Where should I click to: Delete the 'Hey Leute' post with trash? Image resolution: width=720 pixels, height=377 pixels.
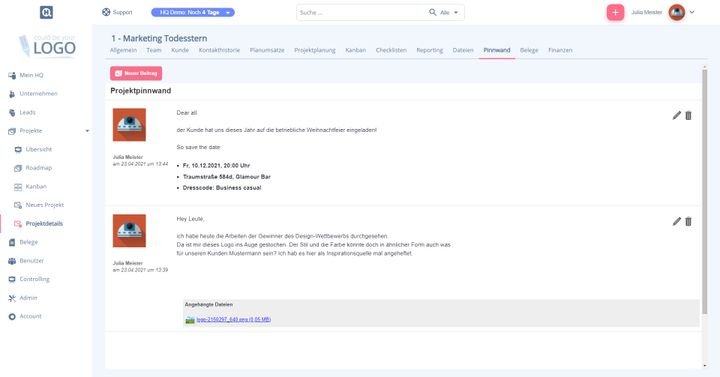(688, 221)
